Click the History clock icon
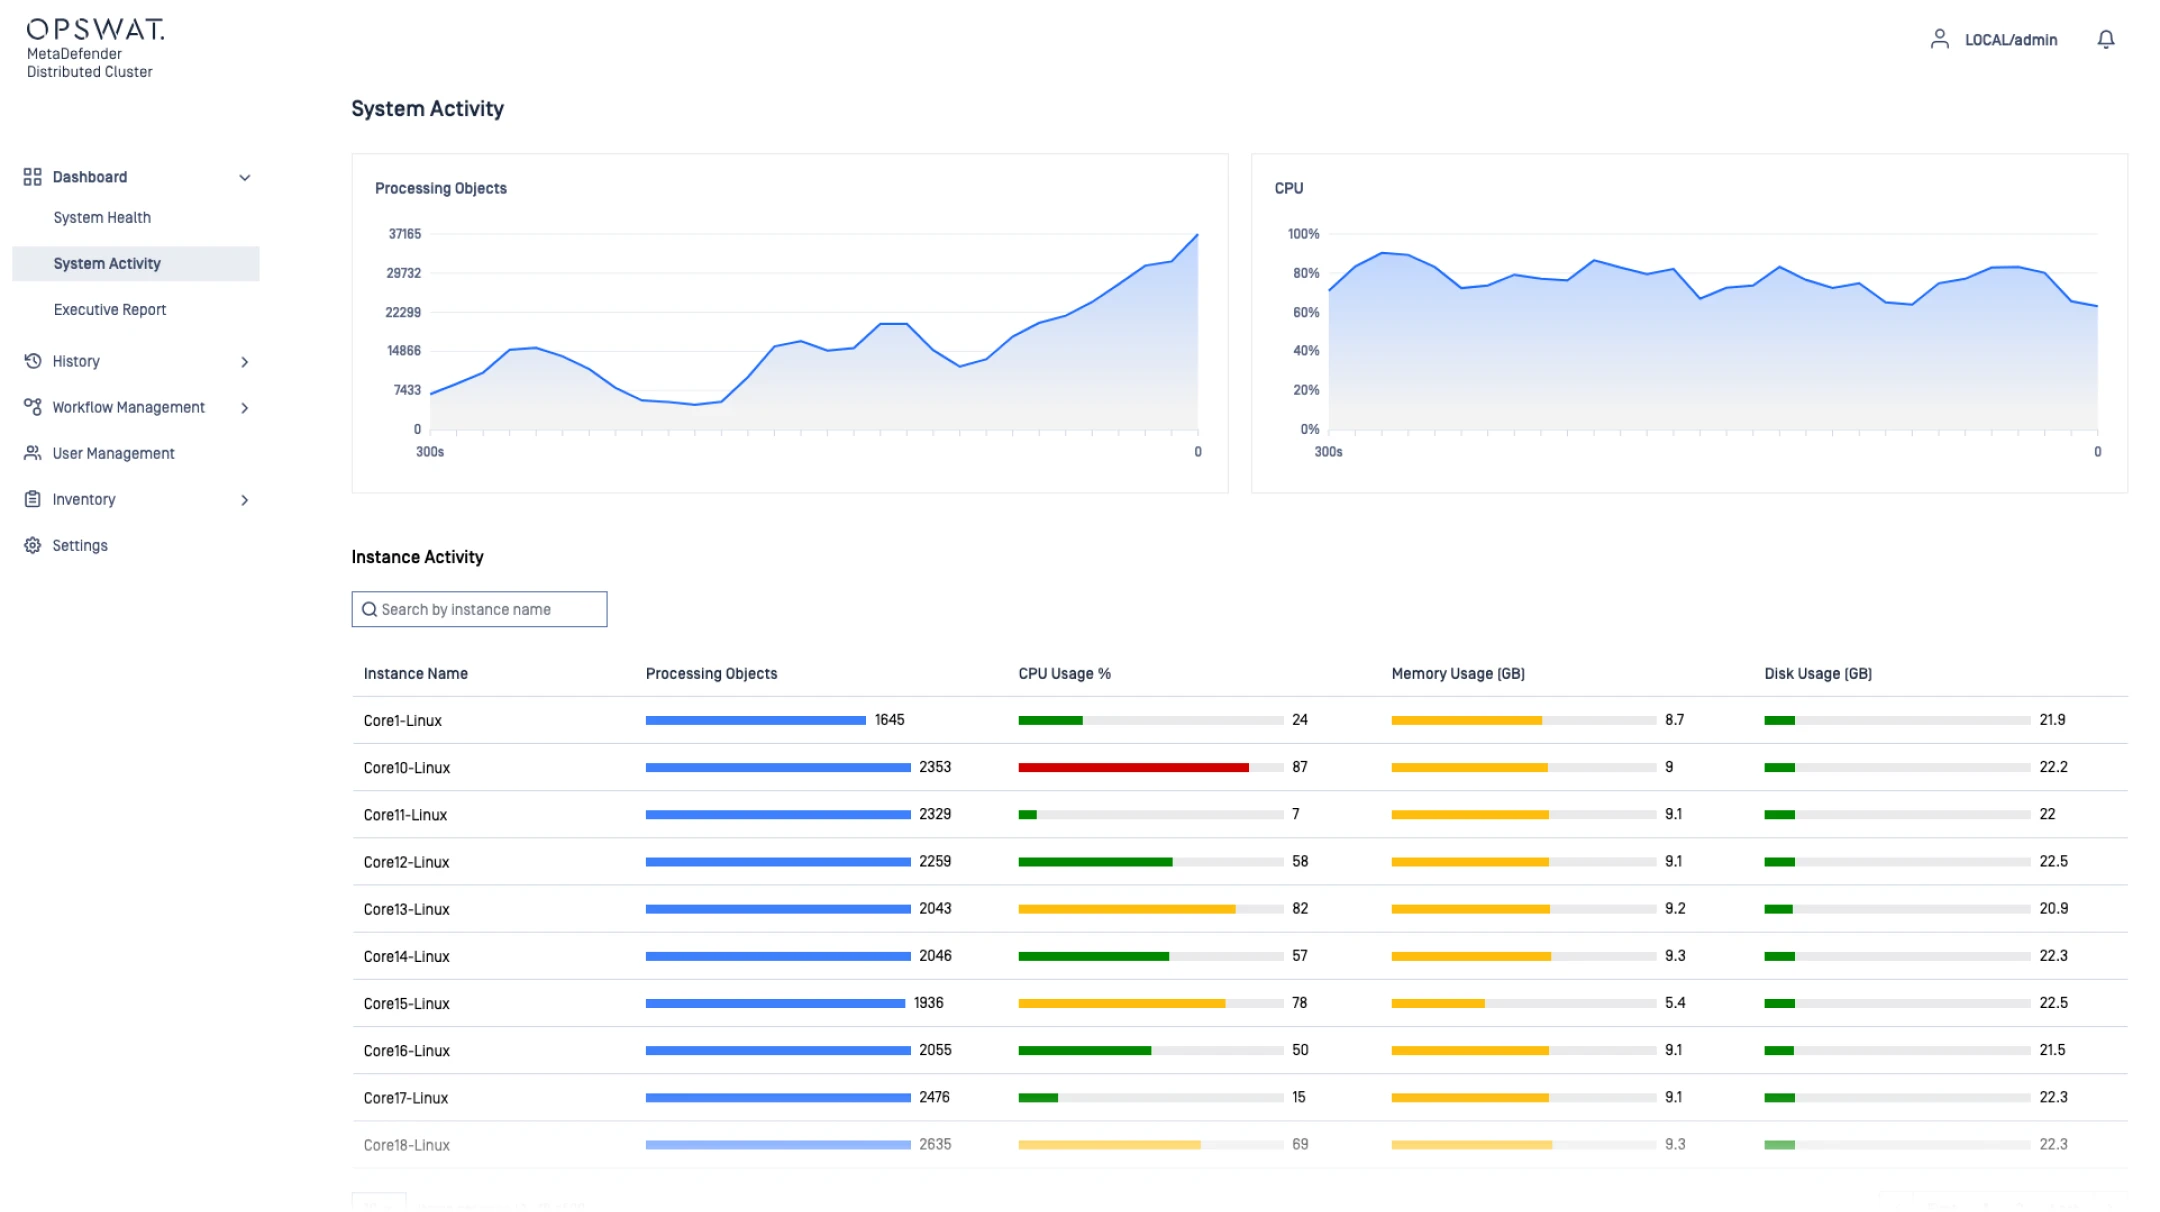The width and height of the screenshot is (2160, 1212). [x=32, y=361]
